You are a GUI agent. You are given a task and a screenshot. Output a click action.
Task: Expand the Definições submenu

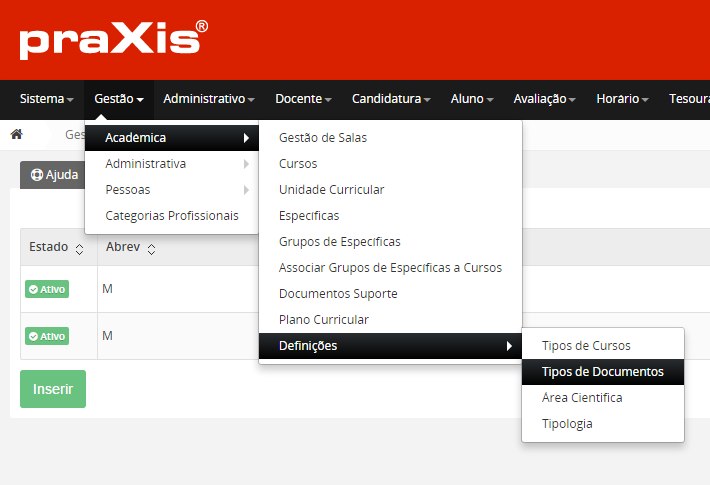pyautogui.click(x=390, y=346)
